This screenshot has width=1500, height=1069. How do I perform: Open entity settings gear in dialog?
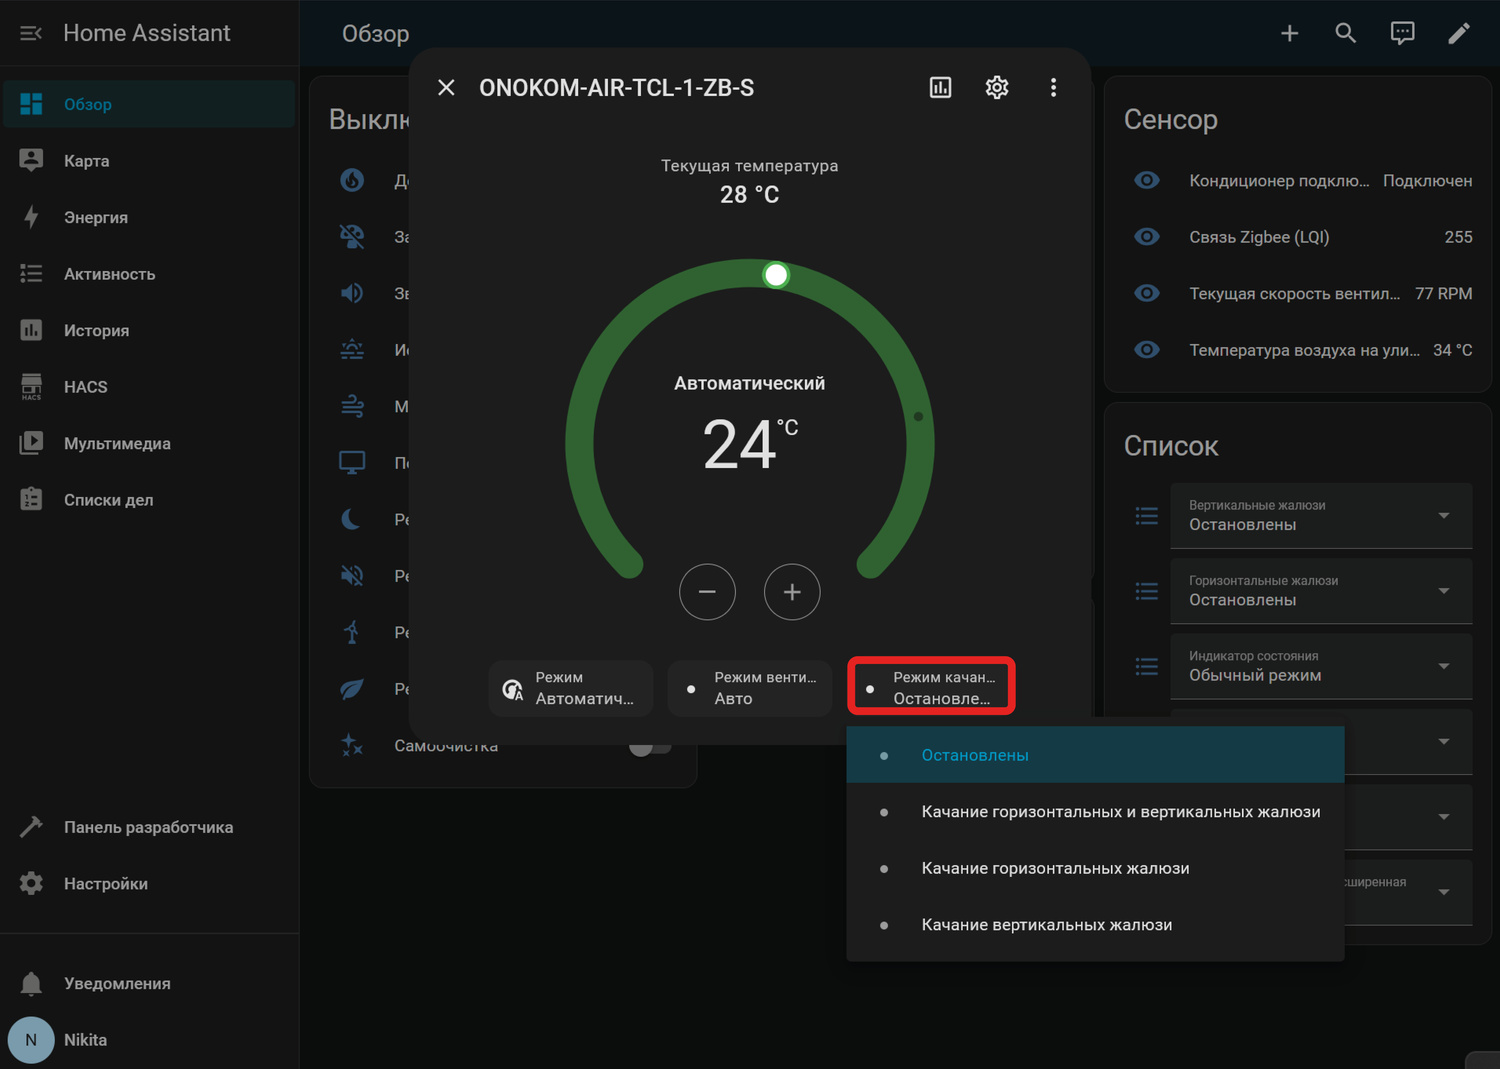click(997, 88)
